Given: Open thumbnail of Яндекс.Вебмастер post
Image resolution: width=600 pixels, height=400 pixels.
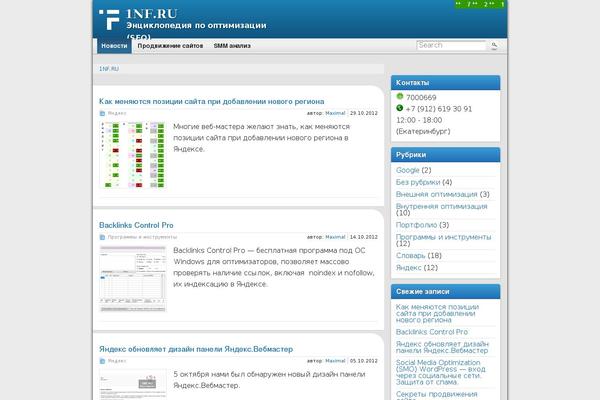Looking at the screenshot, I should pos(133,385).
